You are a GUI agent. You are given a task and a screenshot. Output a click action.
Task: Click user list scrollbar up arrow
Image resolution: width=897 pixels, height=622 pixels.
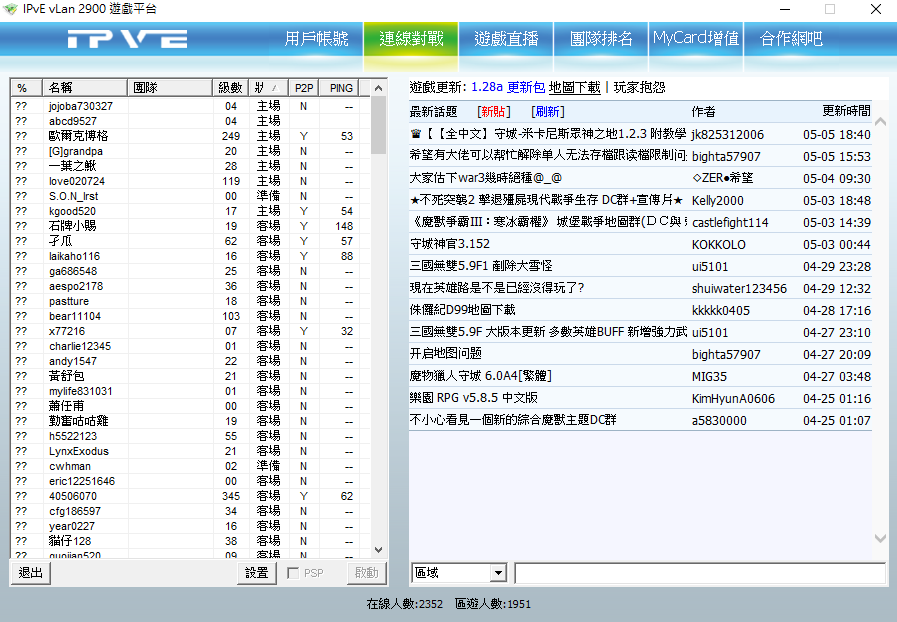(x=378, y=88)
